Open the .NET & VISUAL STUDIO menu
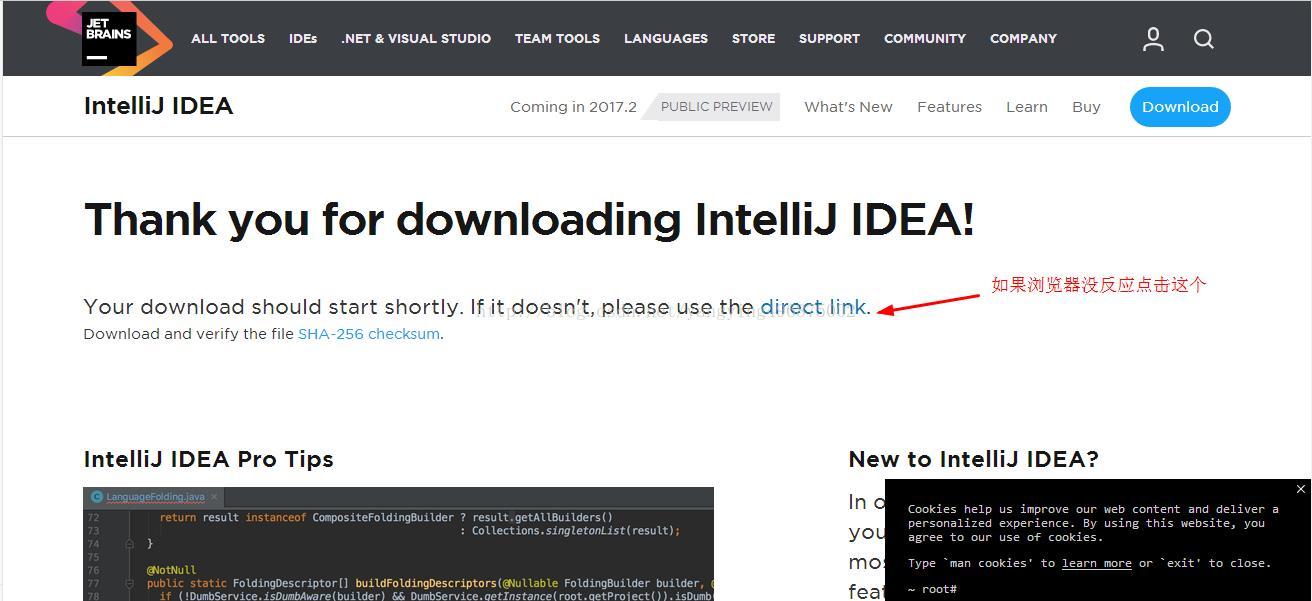Viewport: 1312px width, 601px height. pyautogui.click(x=416, y=38)
